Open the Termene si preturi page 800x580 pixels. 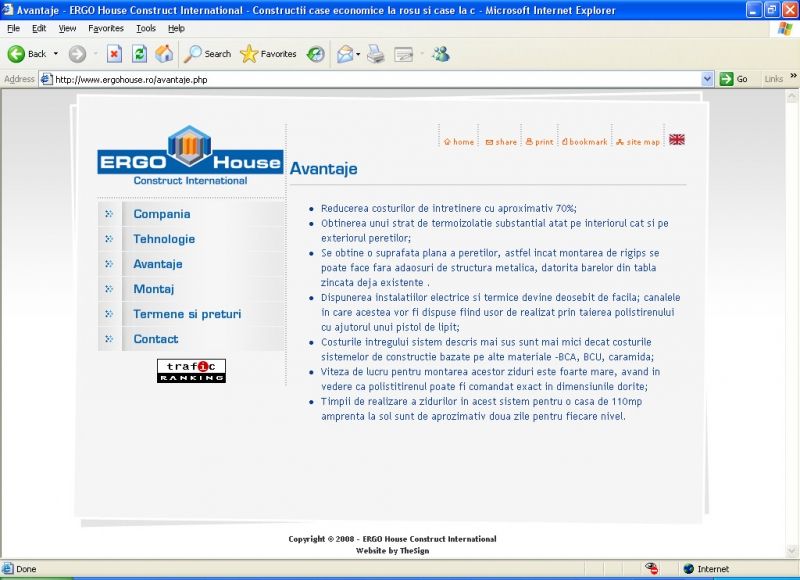point(187,314)
